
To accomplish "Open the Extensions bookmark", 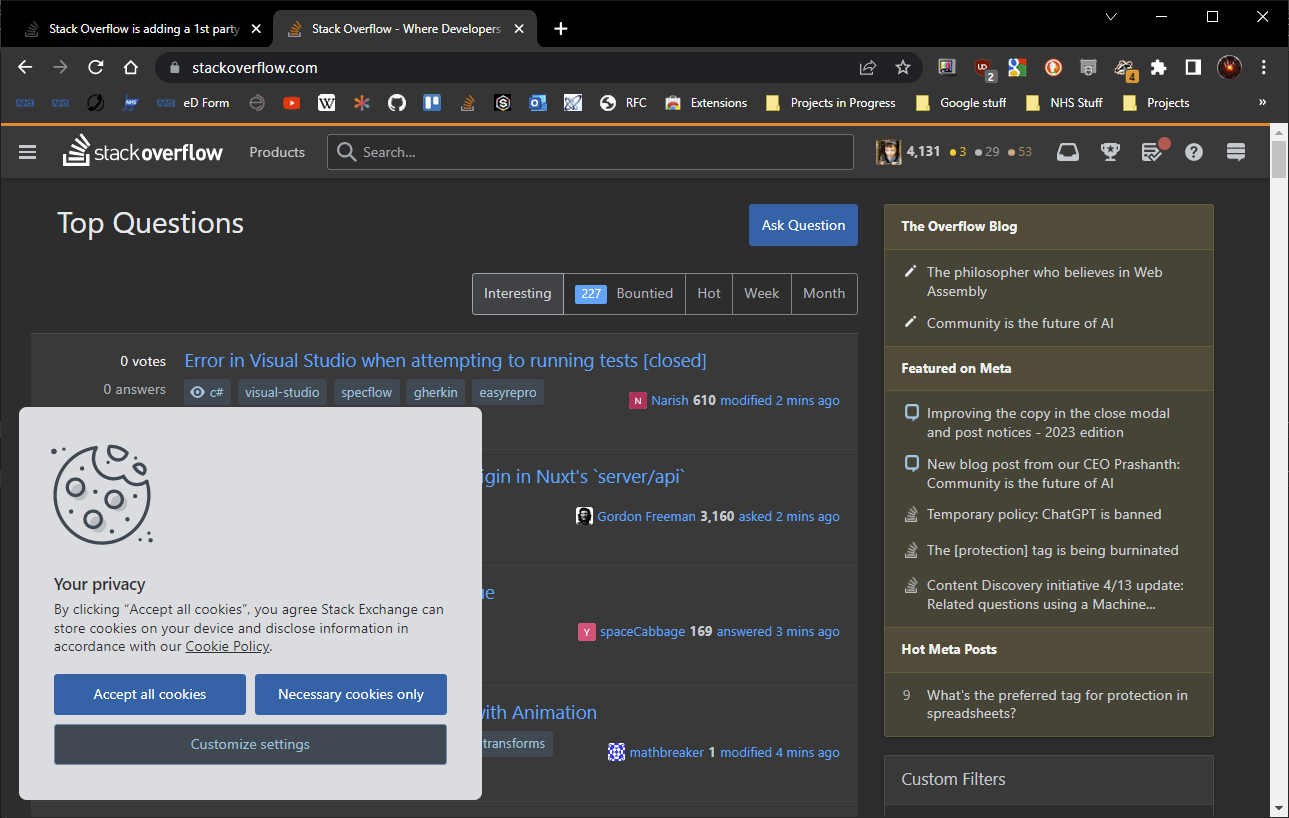I will [x=706, y=102].
